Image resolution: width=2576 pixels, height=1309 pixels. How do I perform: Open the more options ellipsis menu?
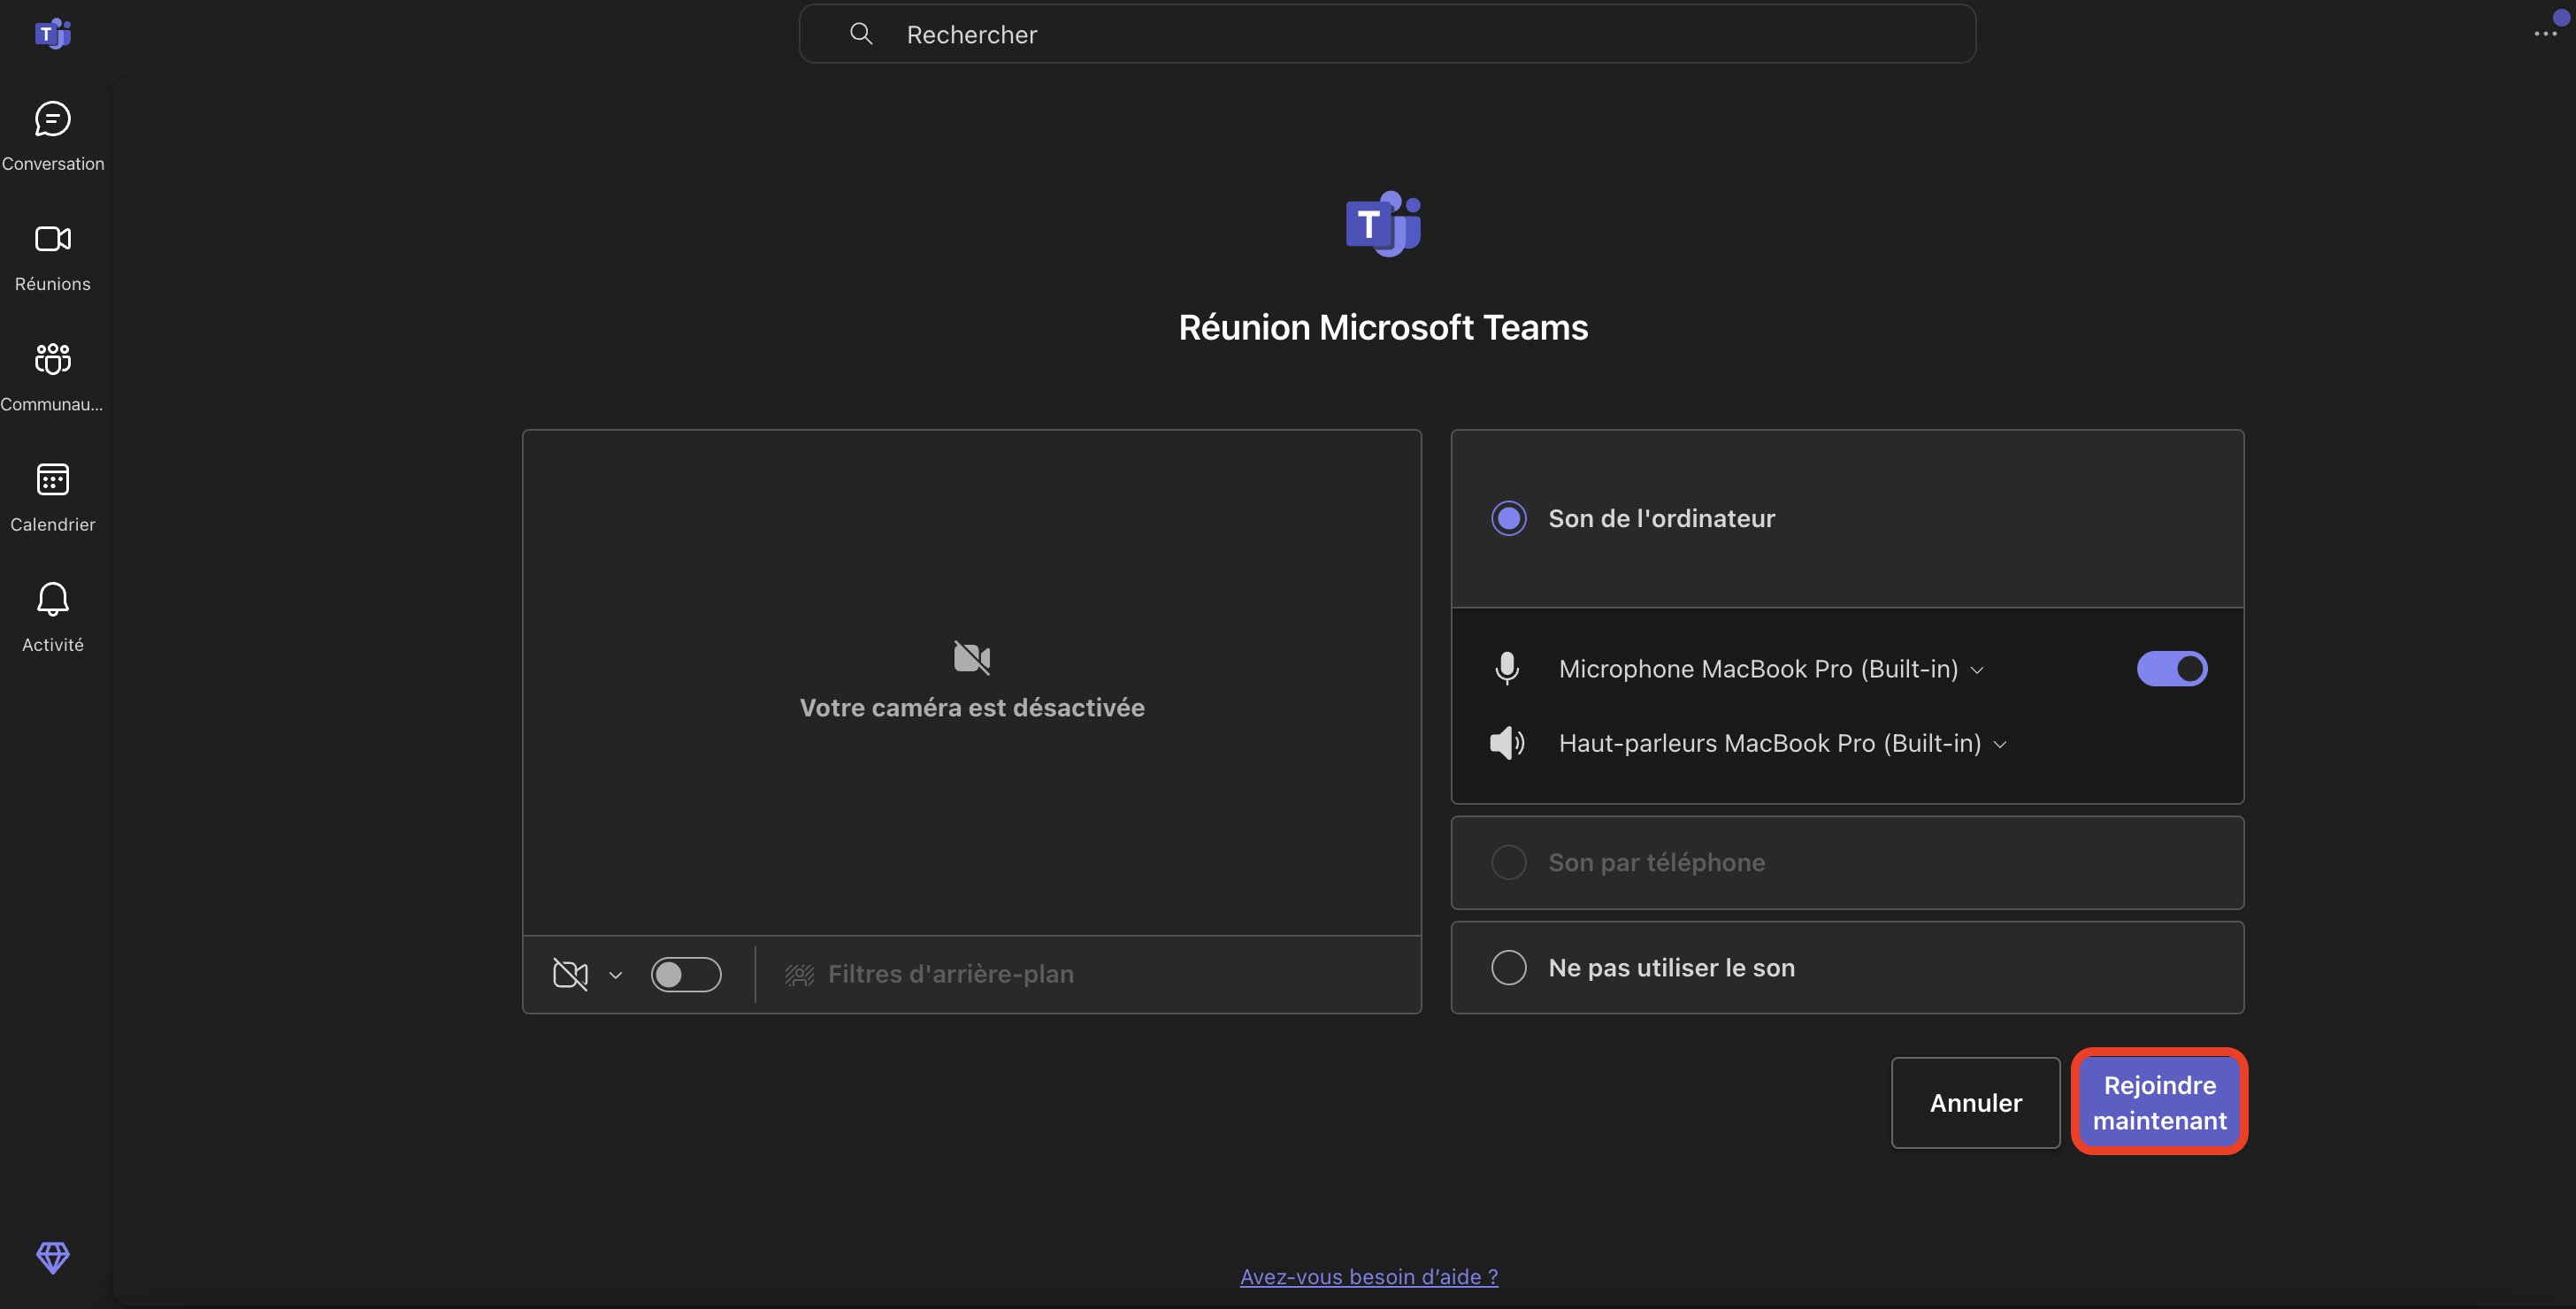pyautogui.click(x=2544, y=34)
